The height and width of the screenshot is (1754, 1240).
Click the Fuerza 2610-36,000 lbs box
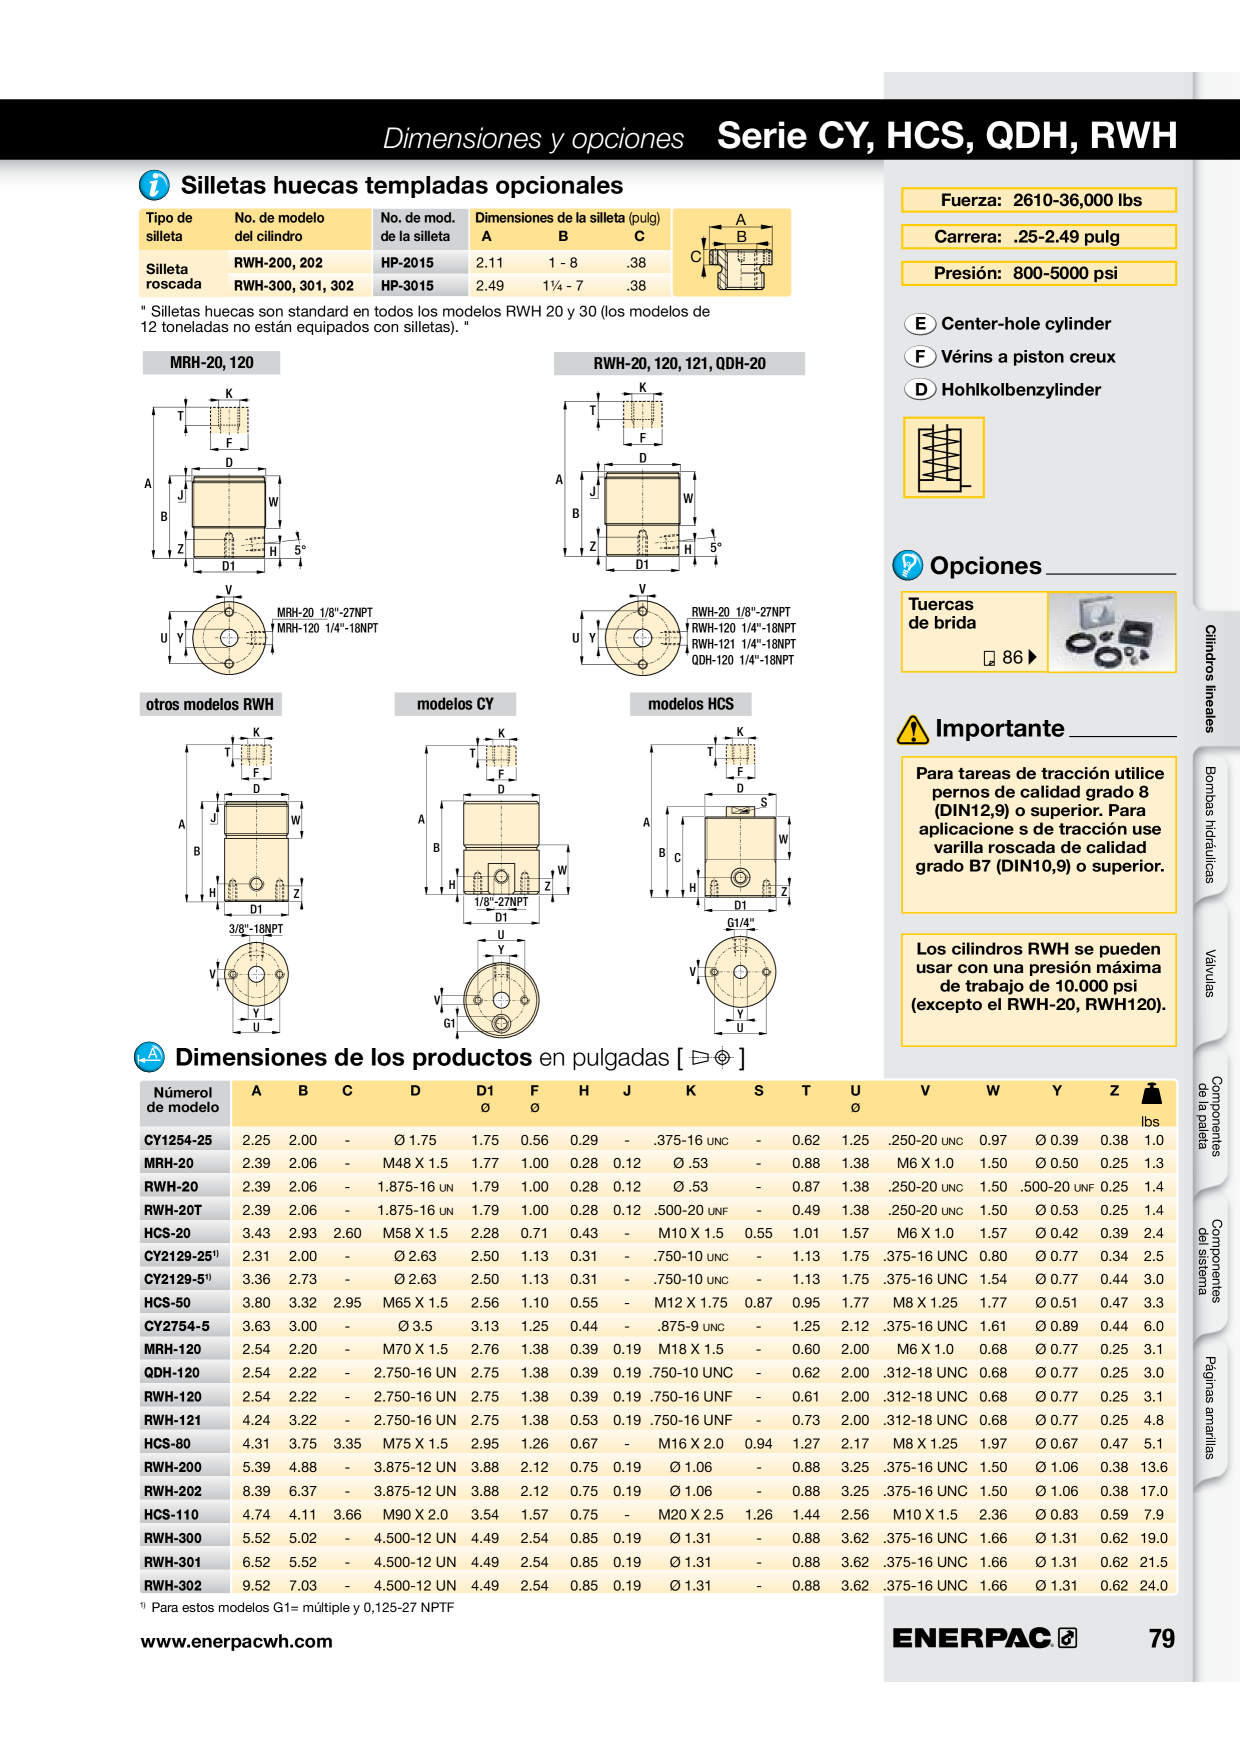pos(1039,200)
